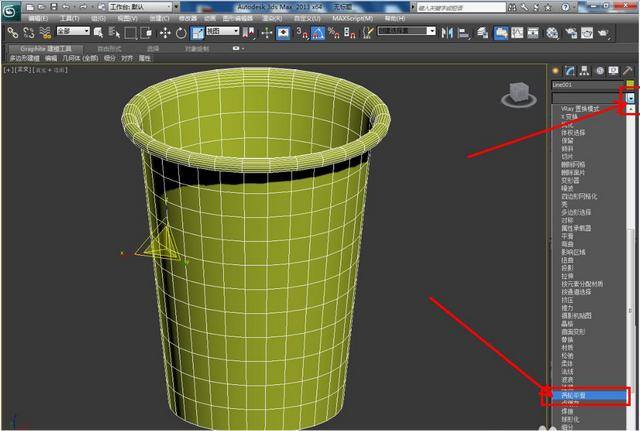Expand the 多边形建模 ribbon panel
640x431 pixels.
pos(24,58)
